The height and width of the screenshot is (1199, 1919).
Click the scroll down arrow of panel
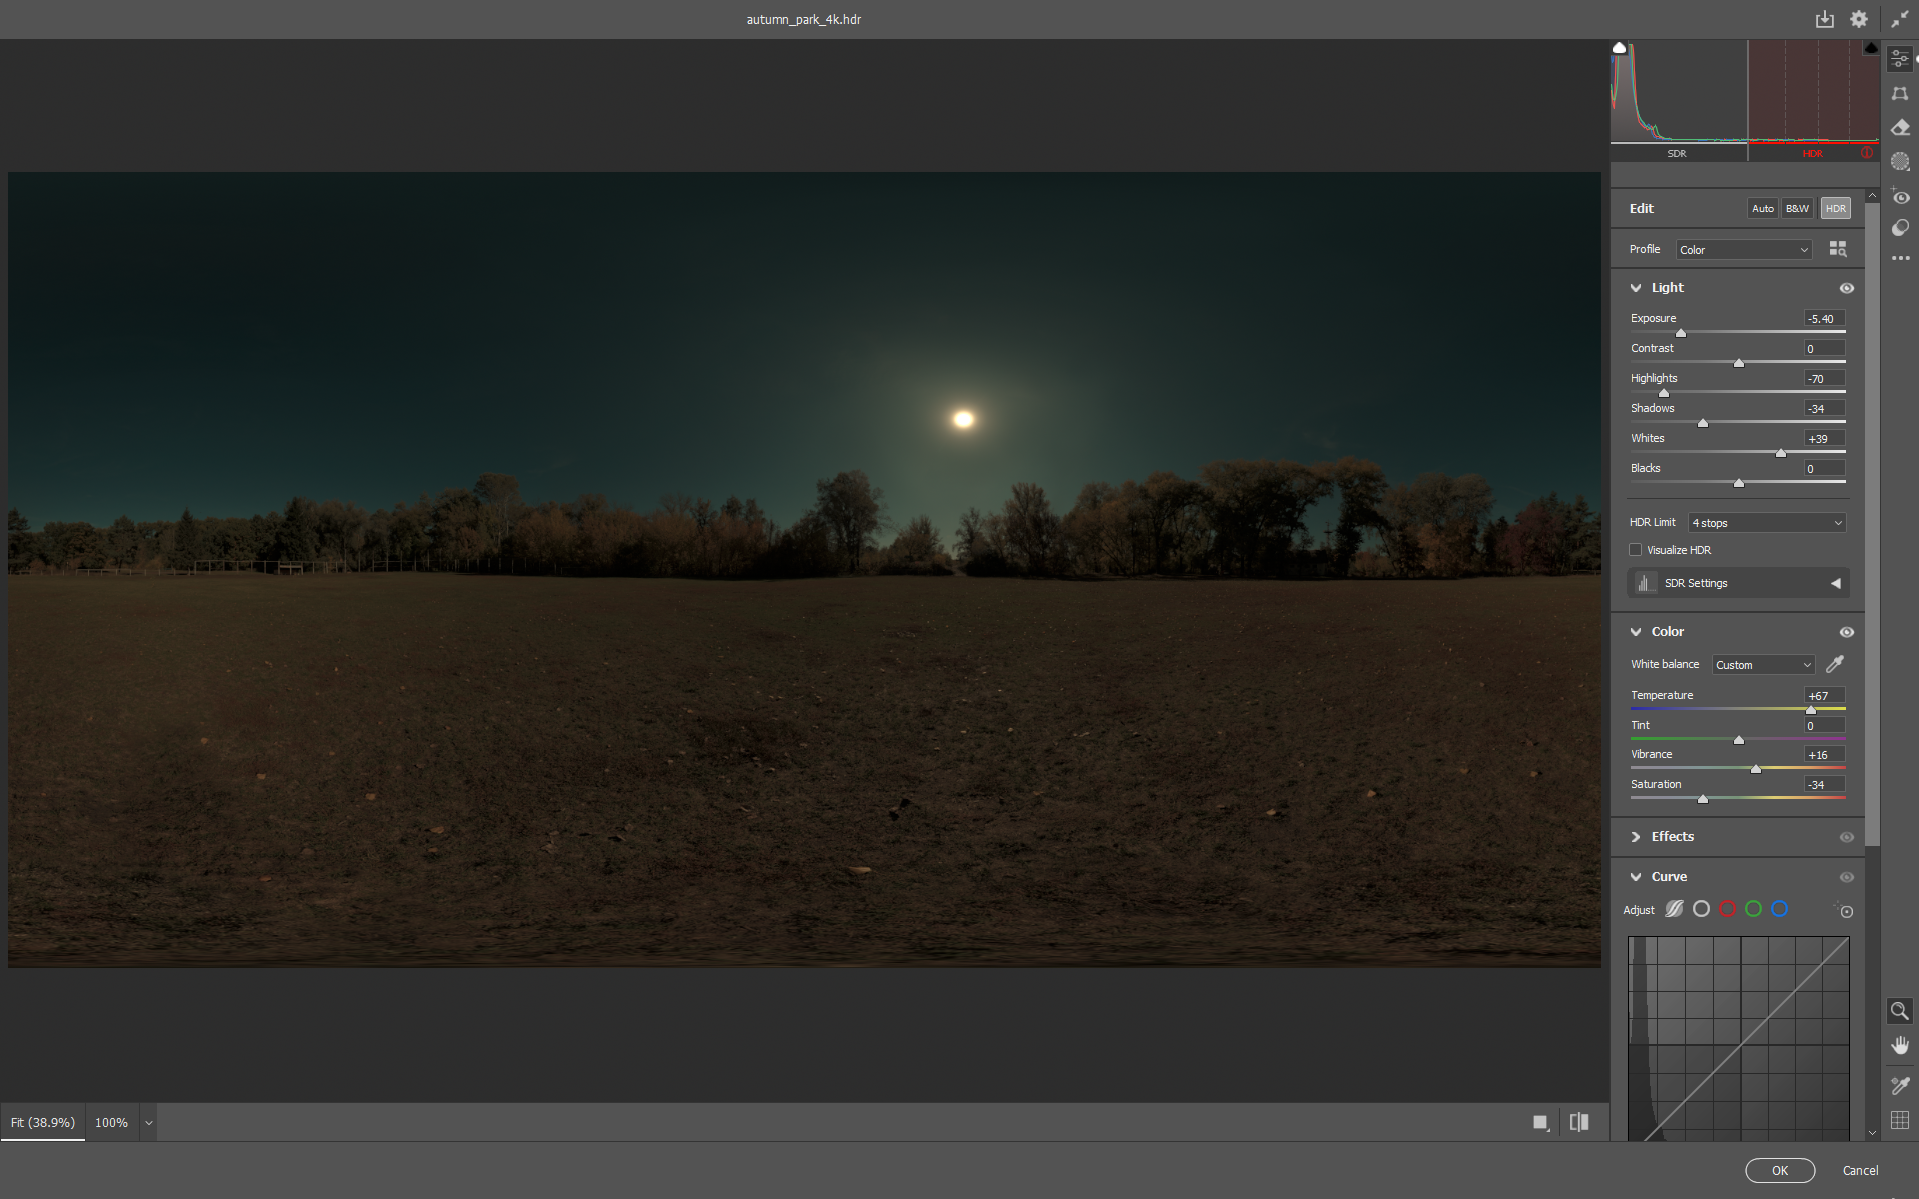click(x=1872, y=1133)
